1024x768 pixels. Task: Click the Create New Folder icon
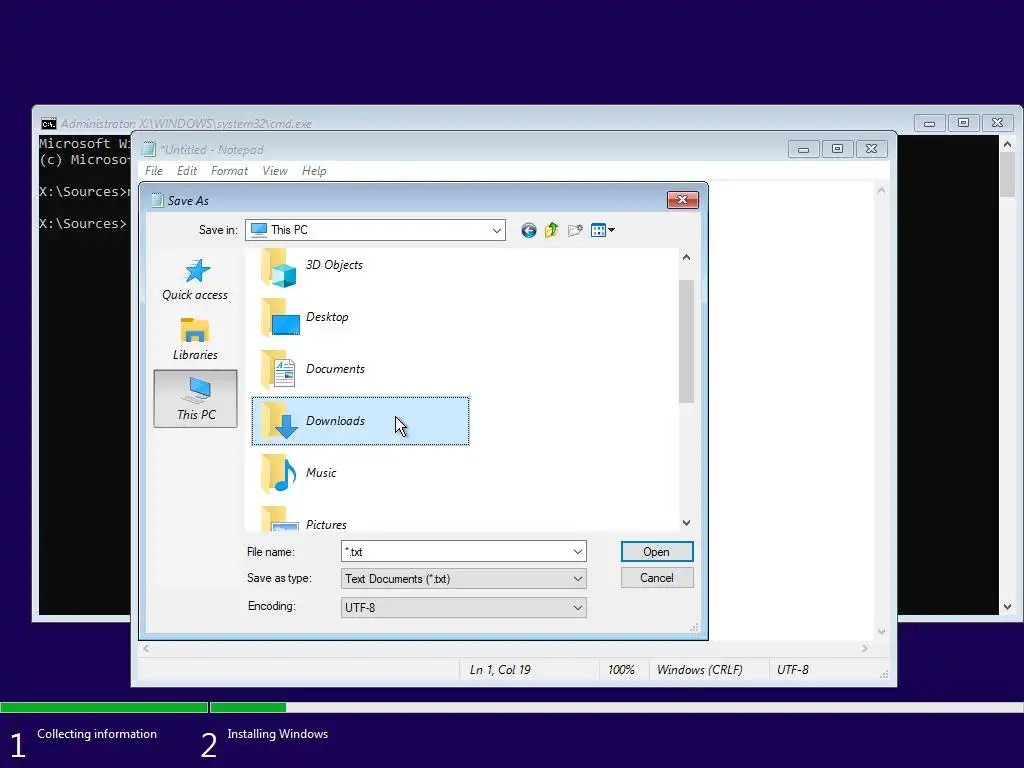(575, 230)
